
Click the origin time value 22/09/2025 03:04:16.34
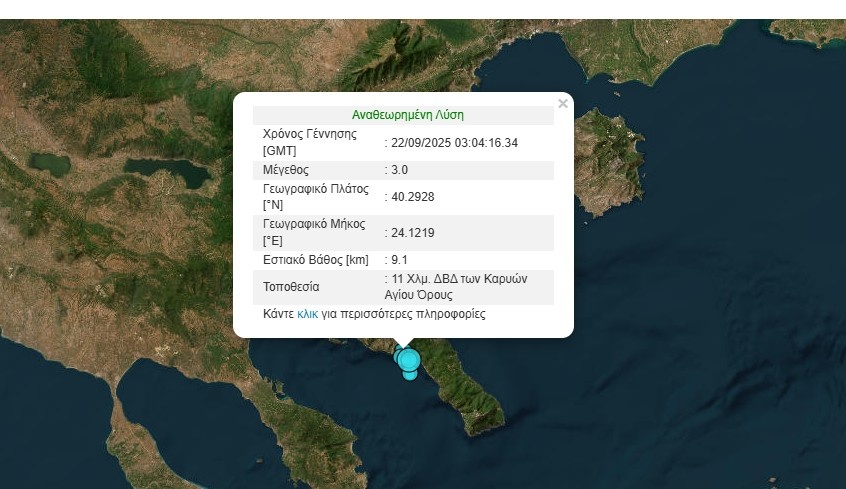tap(454, 143)
